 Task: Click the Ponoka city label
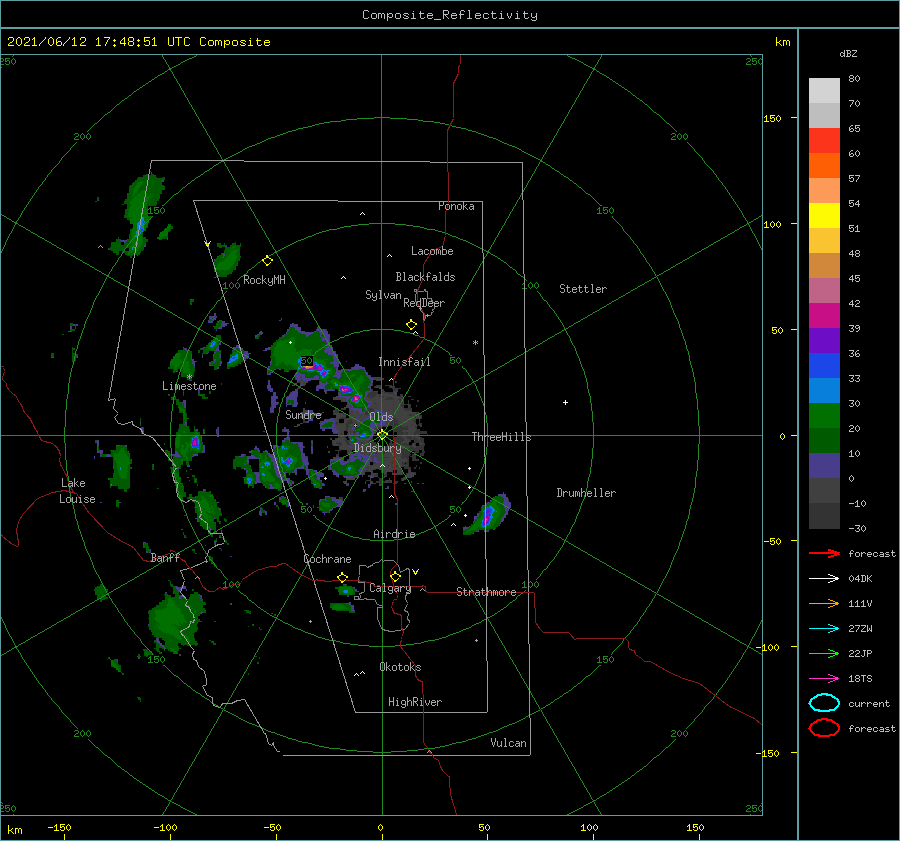click(x=456, y=206)
